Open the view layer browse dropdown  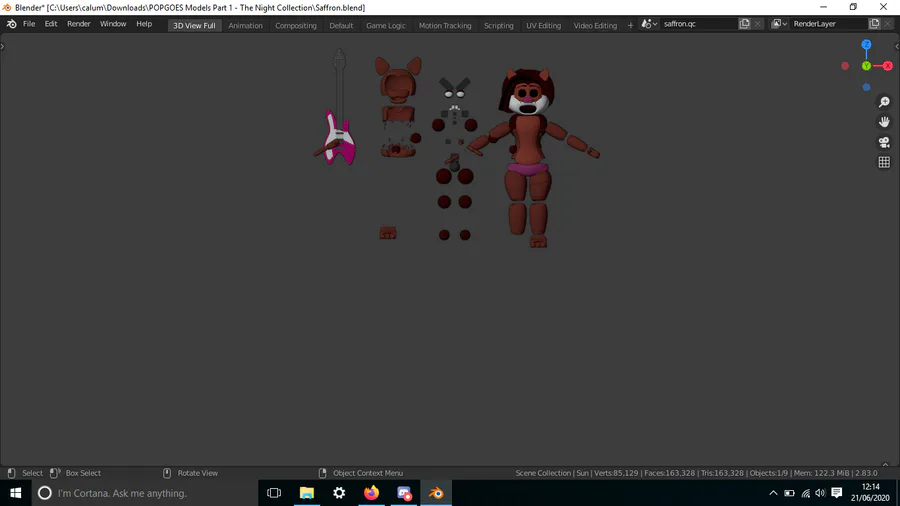tap(779, 24)
